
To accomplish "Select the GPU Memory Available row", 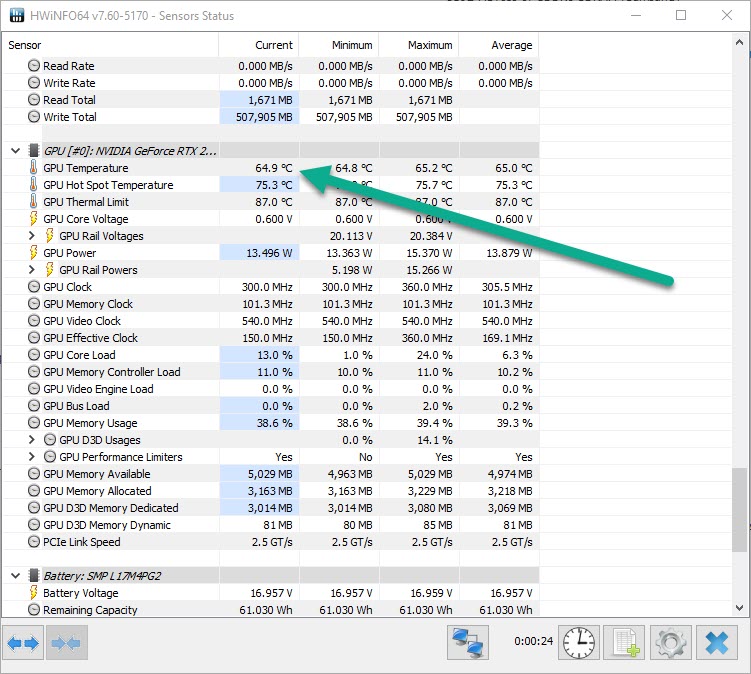I will pyautogui.click(x=271, y=474).
